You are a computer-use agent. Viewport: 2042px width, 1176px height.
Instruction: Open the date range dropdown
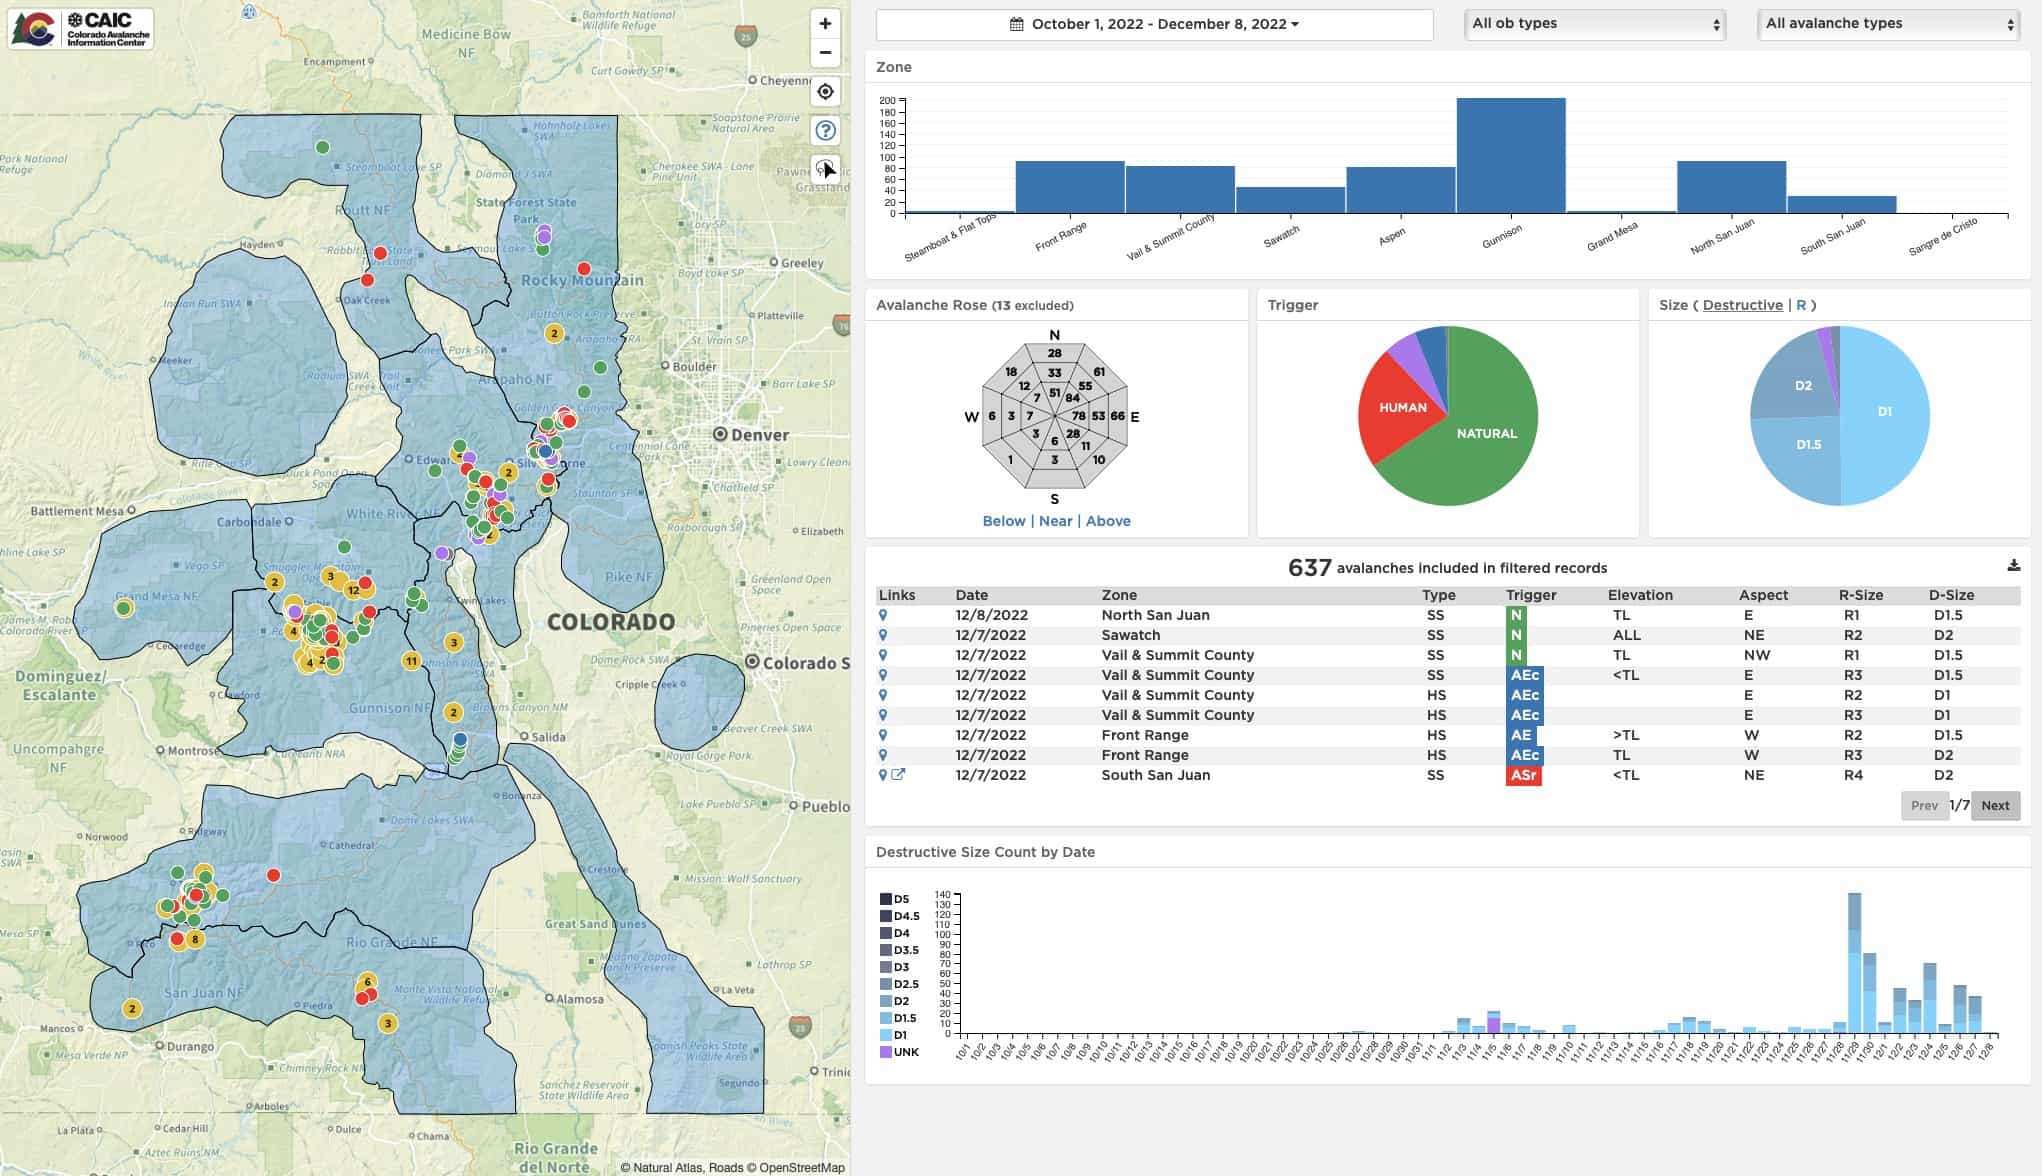point(1155,24)
